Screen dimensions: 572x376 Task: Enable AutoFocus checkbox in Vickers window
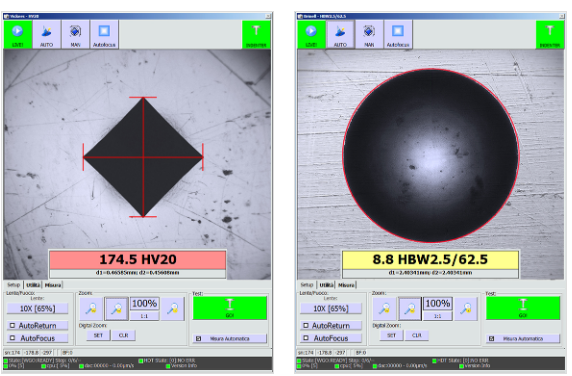click(x=37, y=338)
